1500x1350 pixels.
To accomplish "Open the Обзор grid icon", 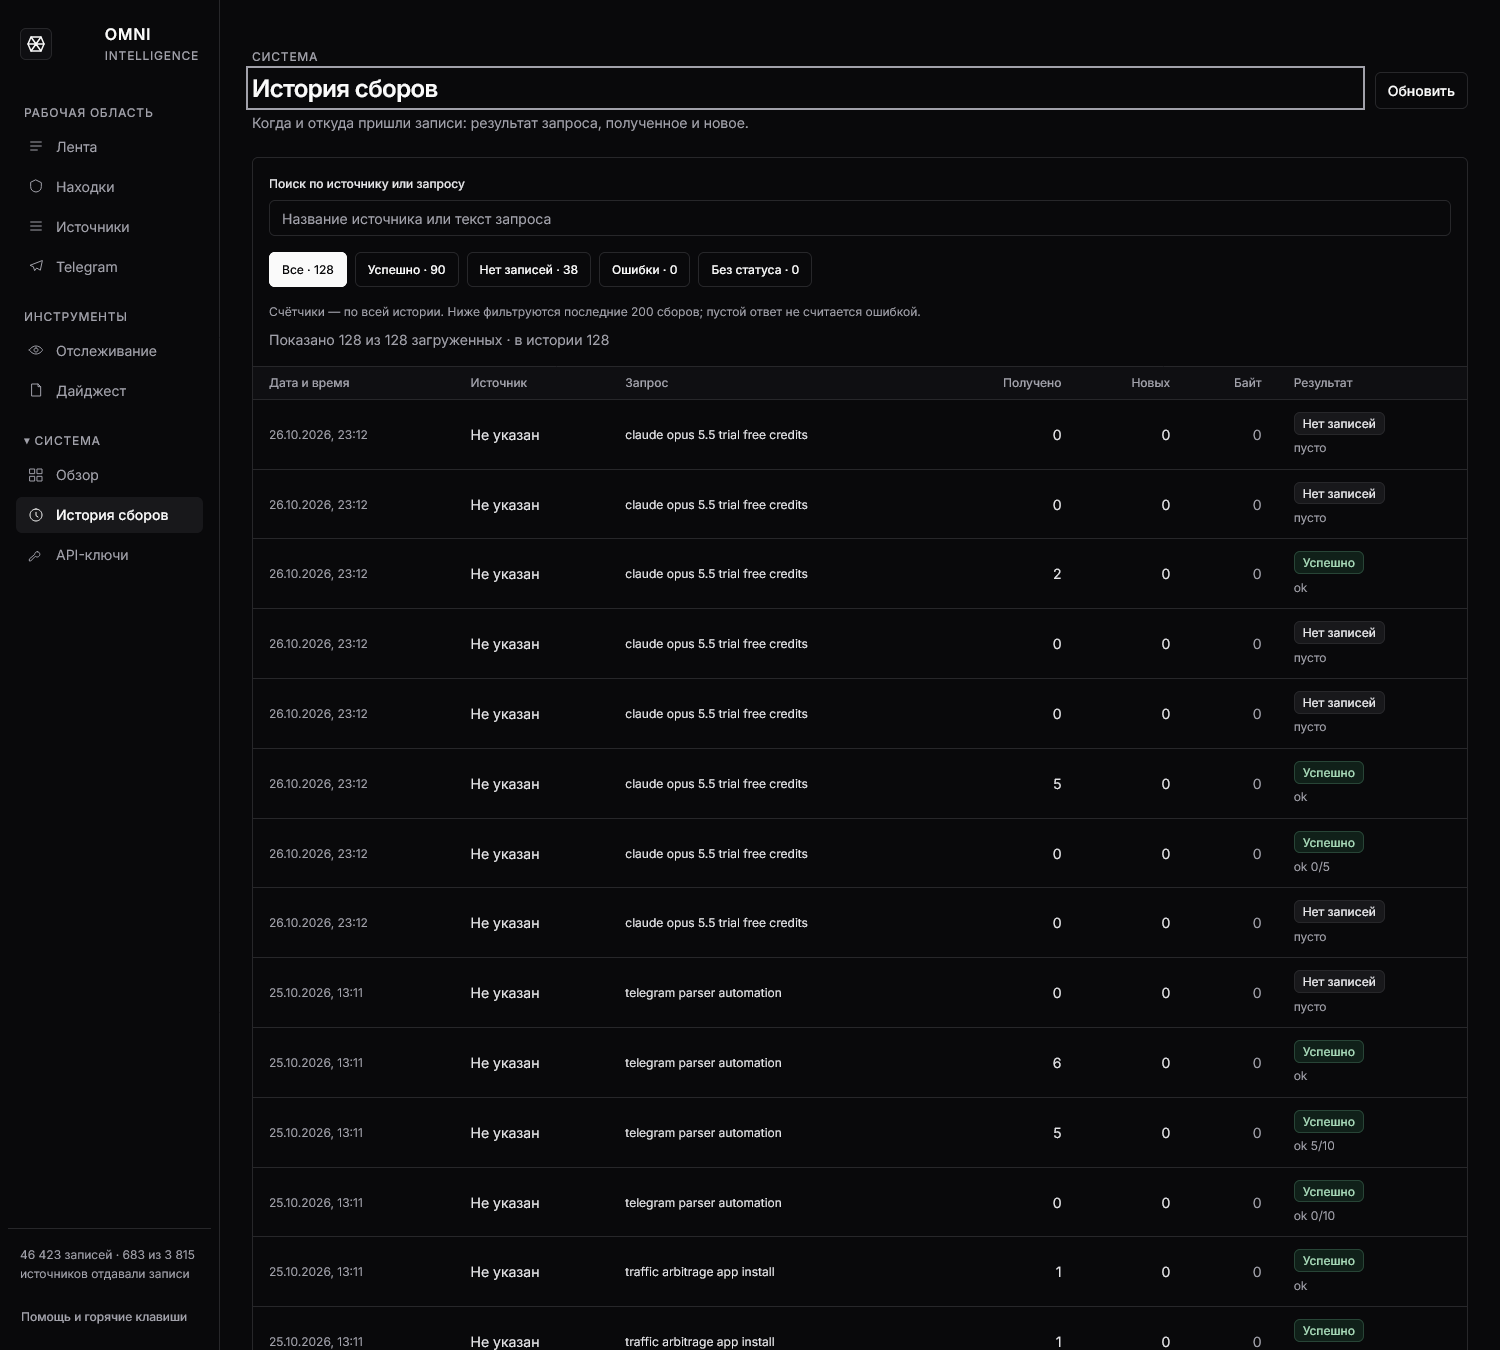I will [x=36, y=475].
